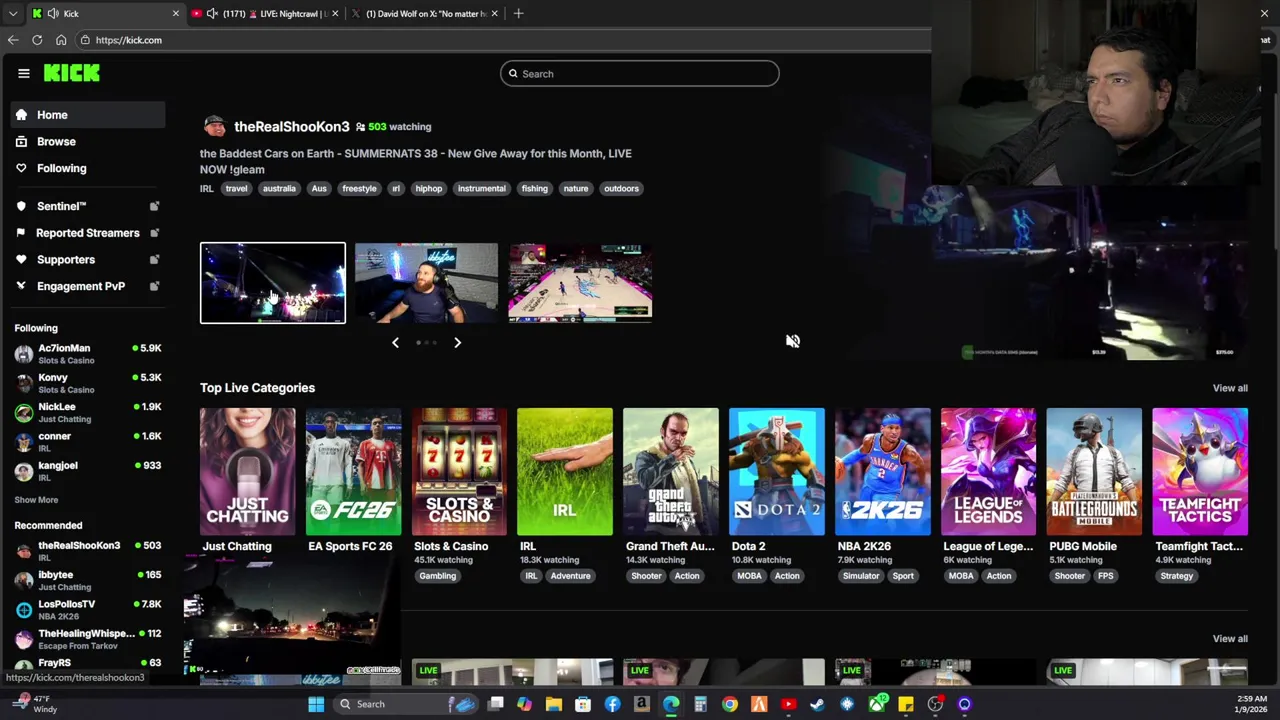Select the hiphop tag
The height and width of the screenshot is (720, 1280).
[428, 188]
